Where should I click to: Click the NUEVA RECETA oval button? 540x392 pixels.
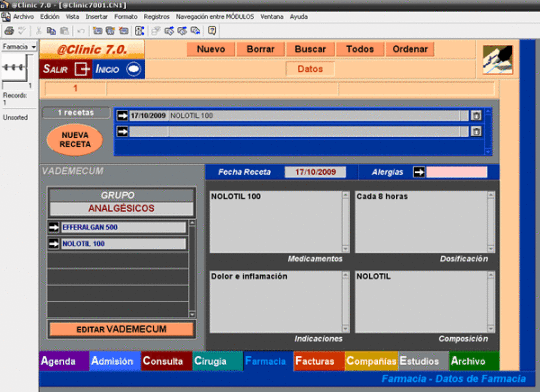pos(75,140)
